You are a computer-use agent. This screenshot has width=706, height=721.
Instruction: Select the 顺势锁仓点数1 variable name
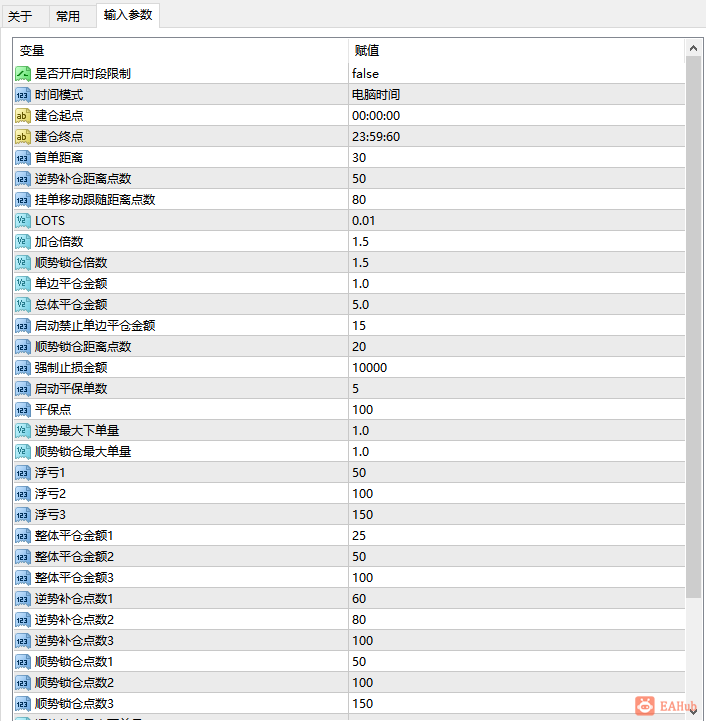pos(74,662)
